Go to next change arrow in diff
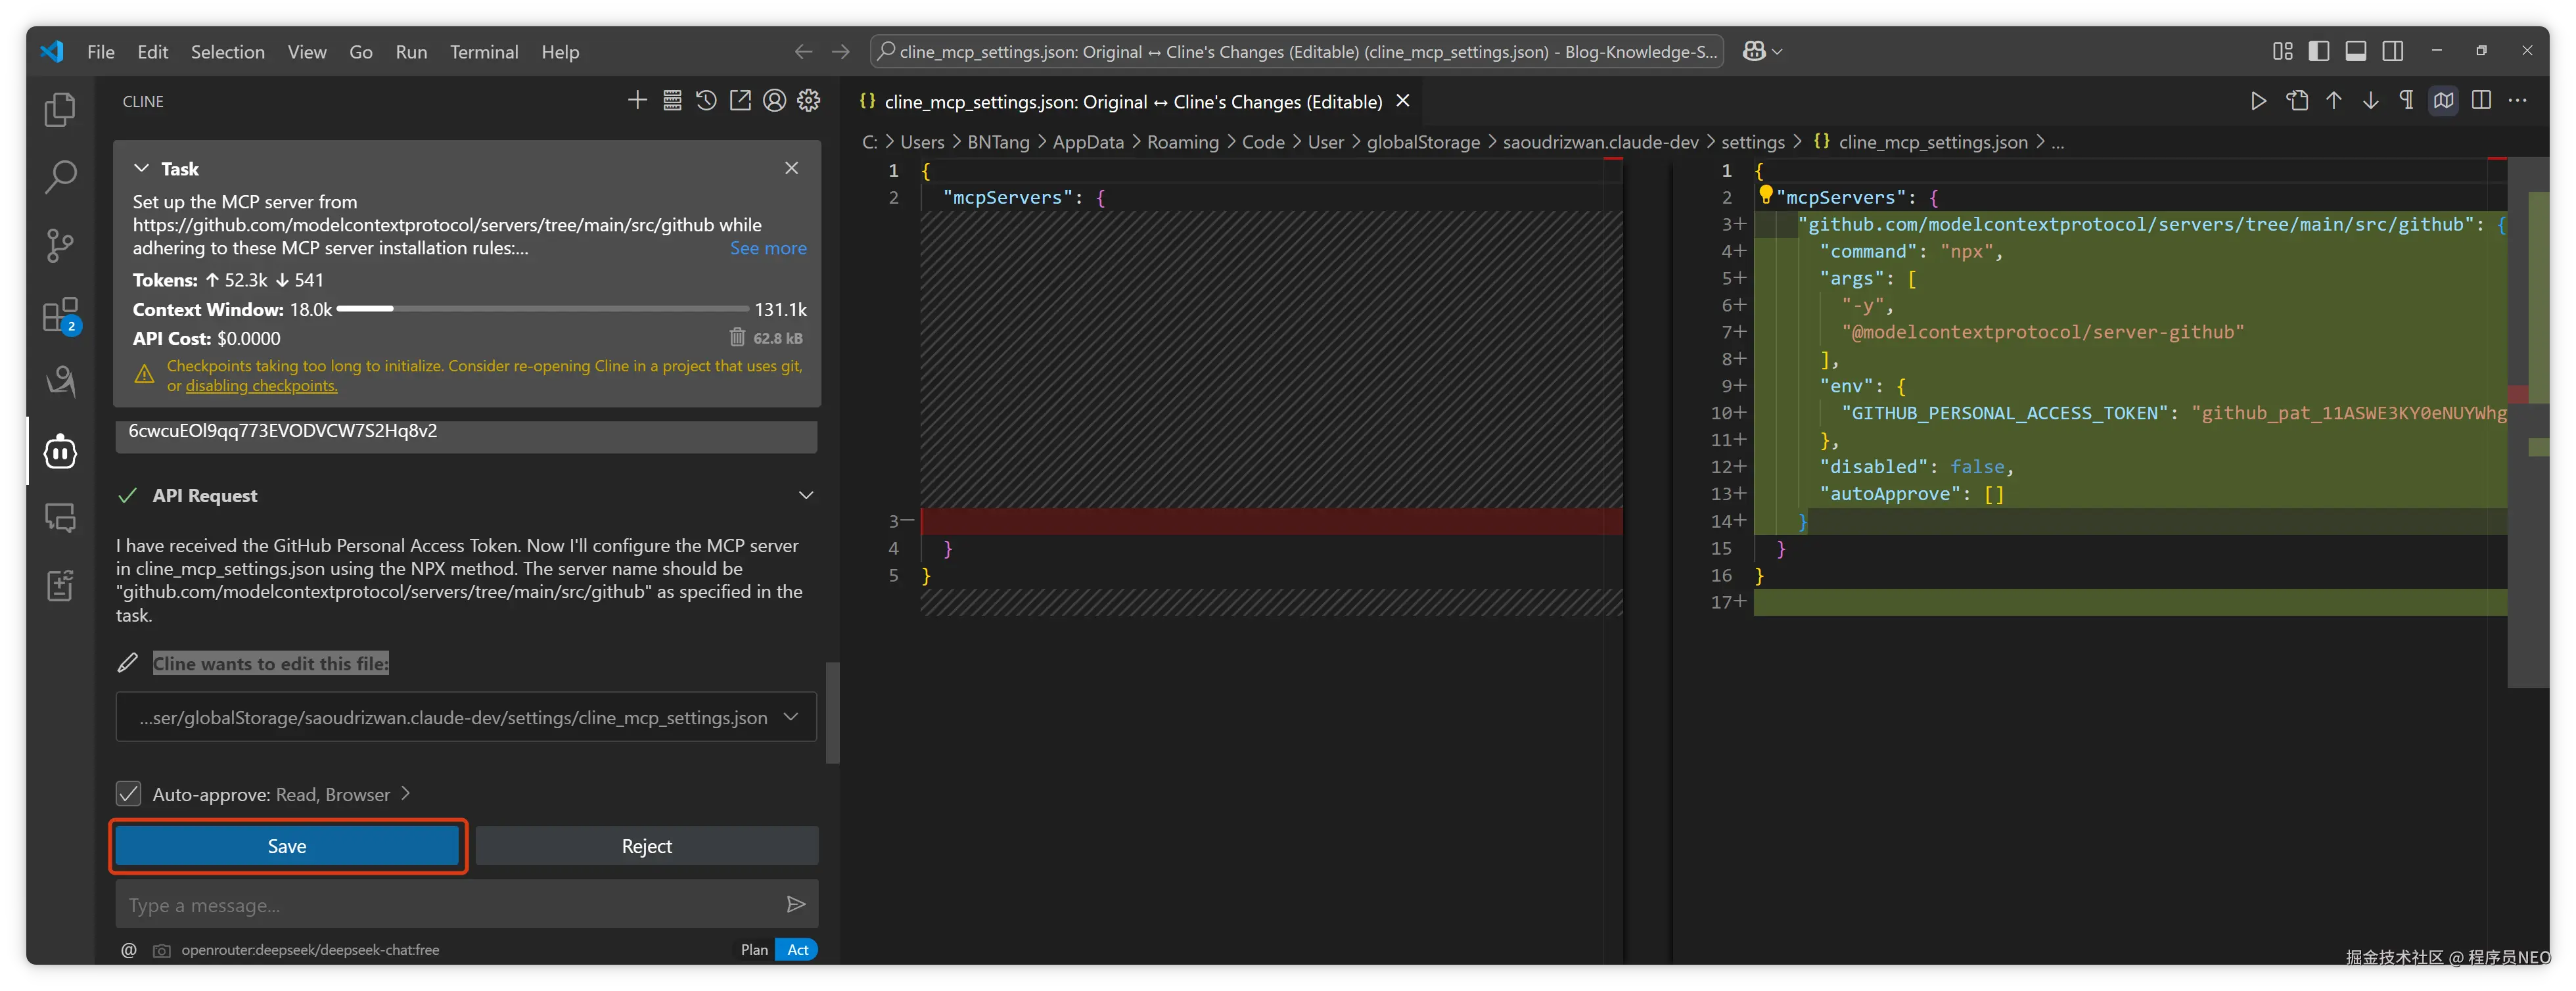 [2370, 101]
